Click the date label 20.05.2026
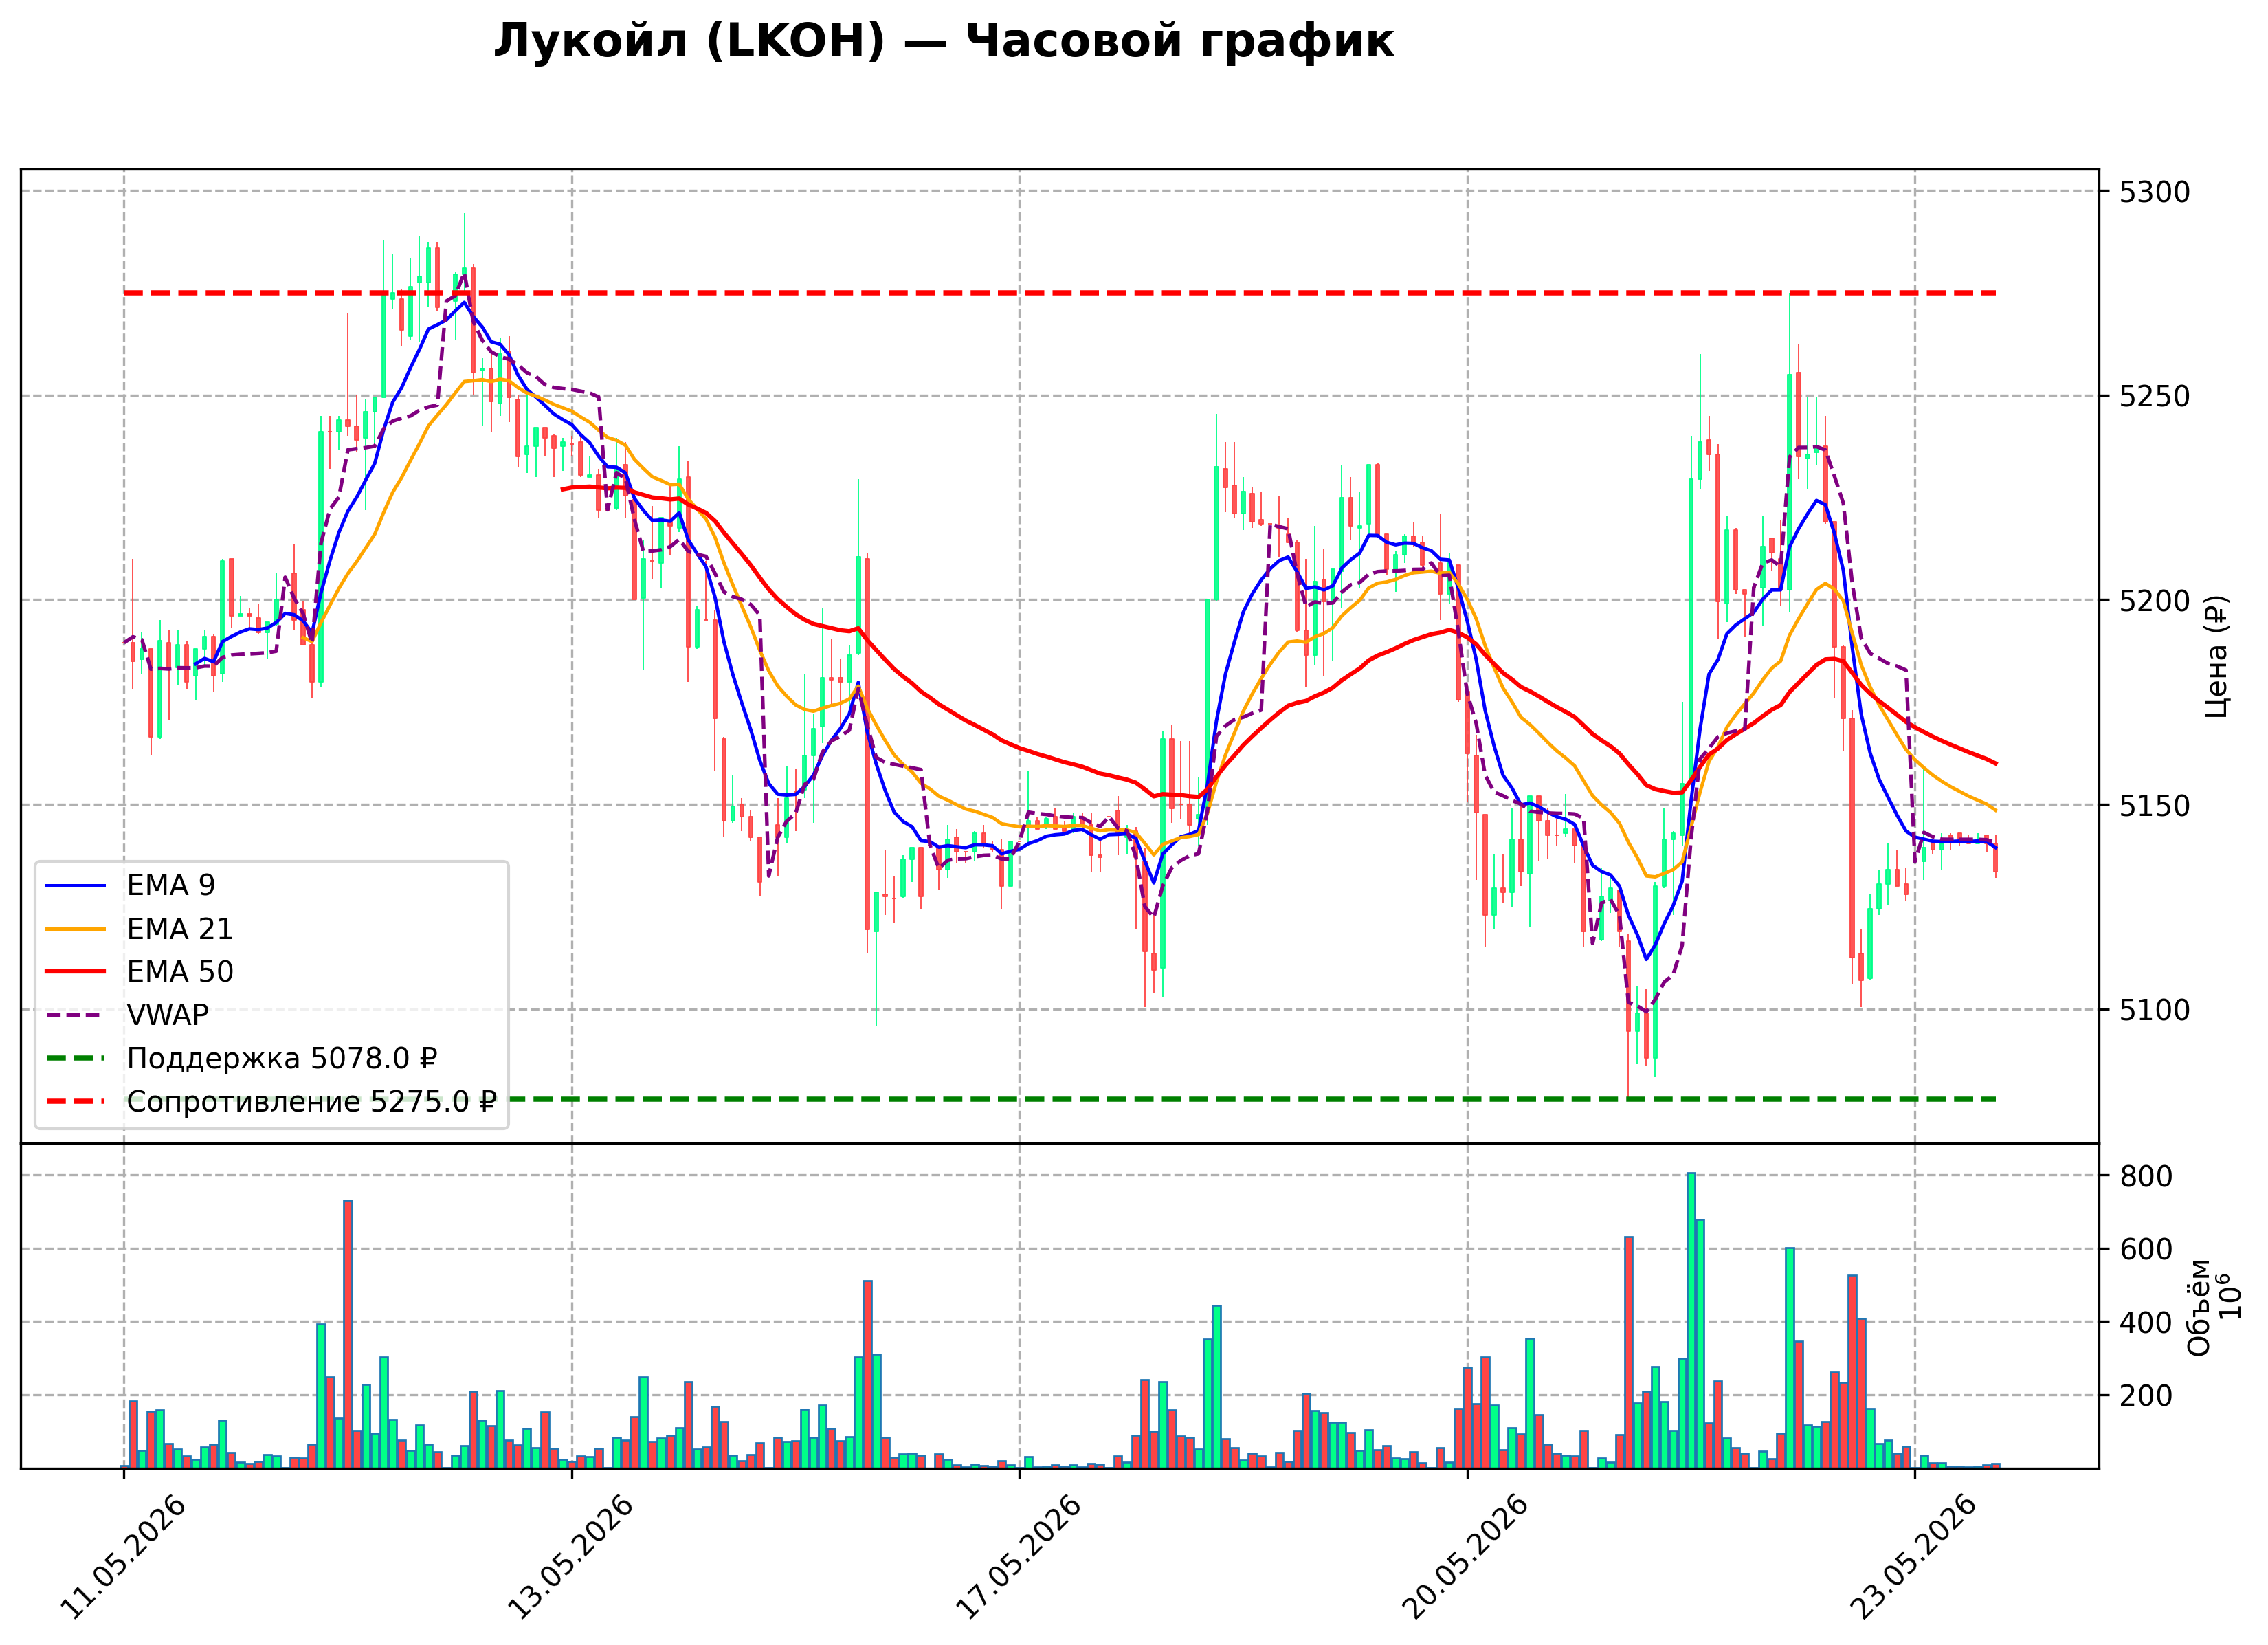This screenshot has width=2268, height=1645. (1467, 1557)
